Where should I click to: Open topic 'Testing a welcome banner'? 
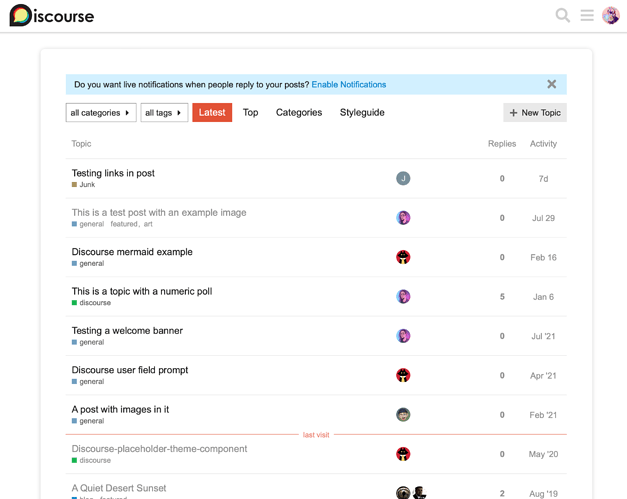pos(127,331)
